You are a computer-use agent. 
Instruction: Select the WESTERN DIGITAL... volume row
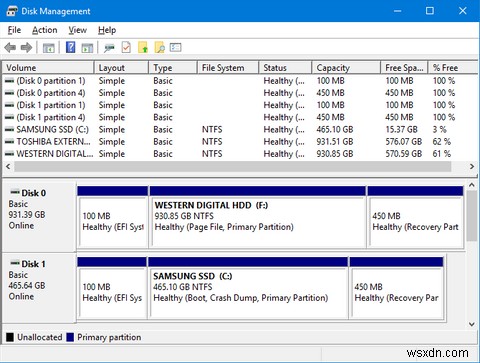click(240, 154)
